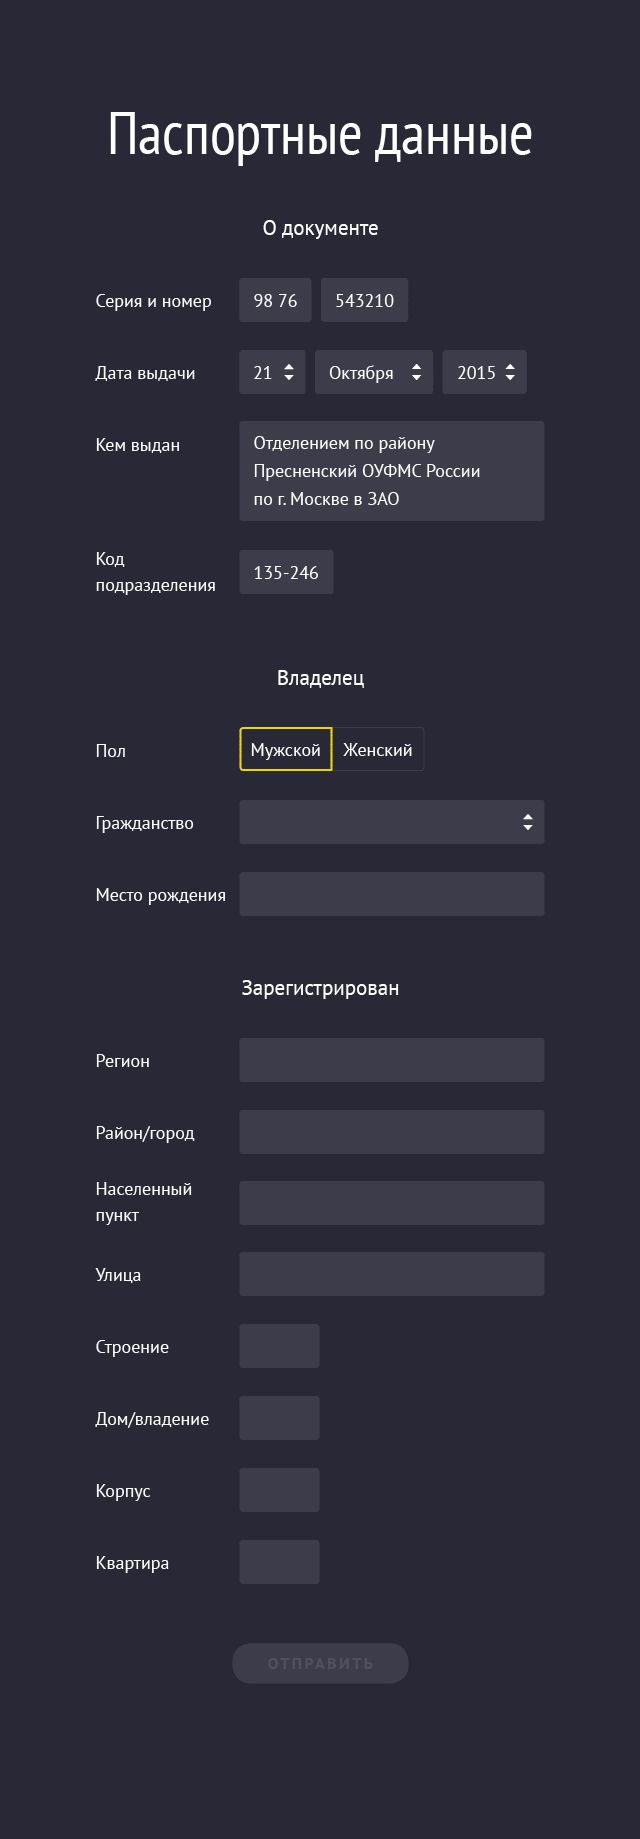This screenshot has height=1839, width=640.
Task: Open the issue day dropdown showing 21
Action: point(272,372)
